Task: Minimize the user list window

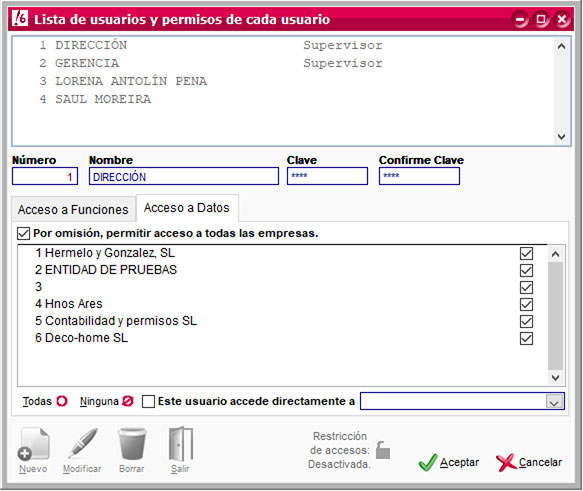Action: [521, 19]
